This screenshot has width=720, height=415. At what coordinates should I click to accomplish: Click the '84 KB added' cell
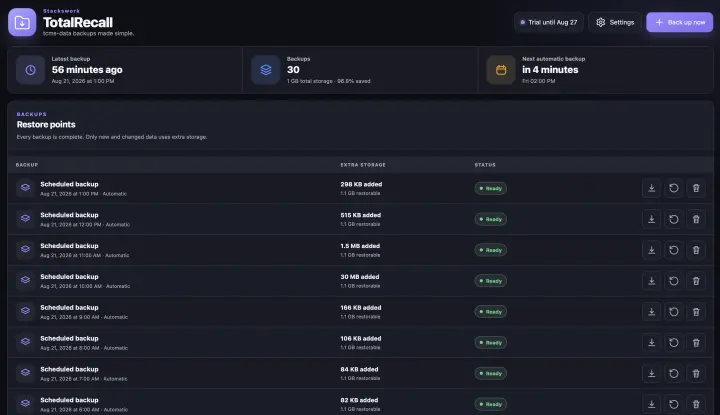point(359,369)
